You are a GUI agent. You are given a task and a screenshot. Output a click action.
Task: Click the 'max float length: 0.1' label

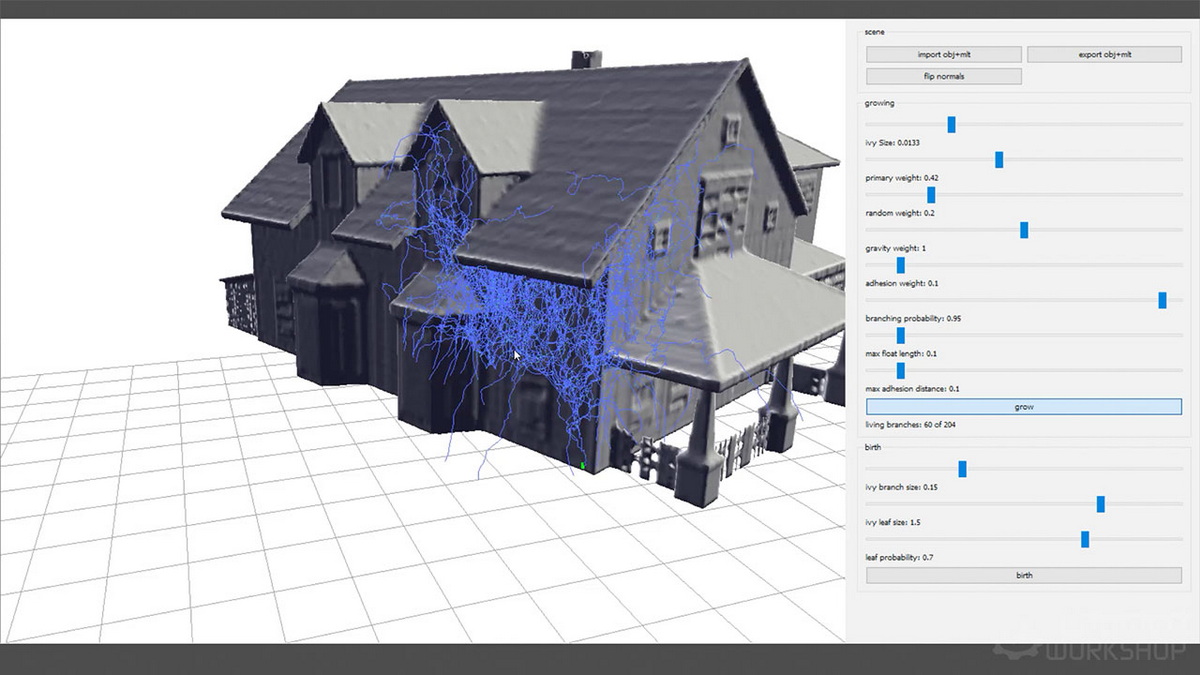click(901, 353)
